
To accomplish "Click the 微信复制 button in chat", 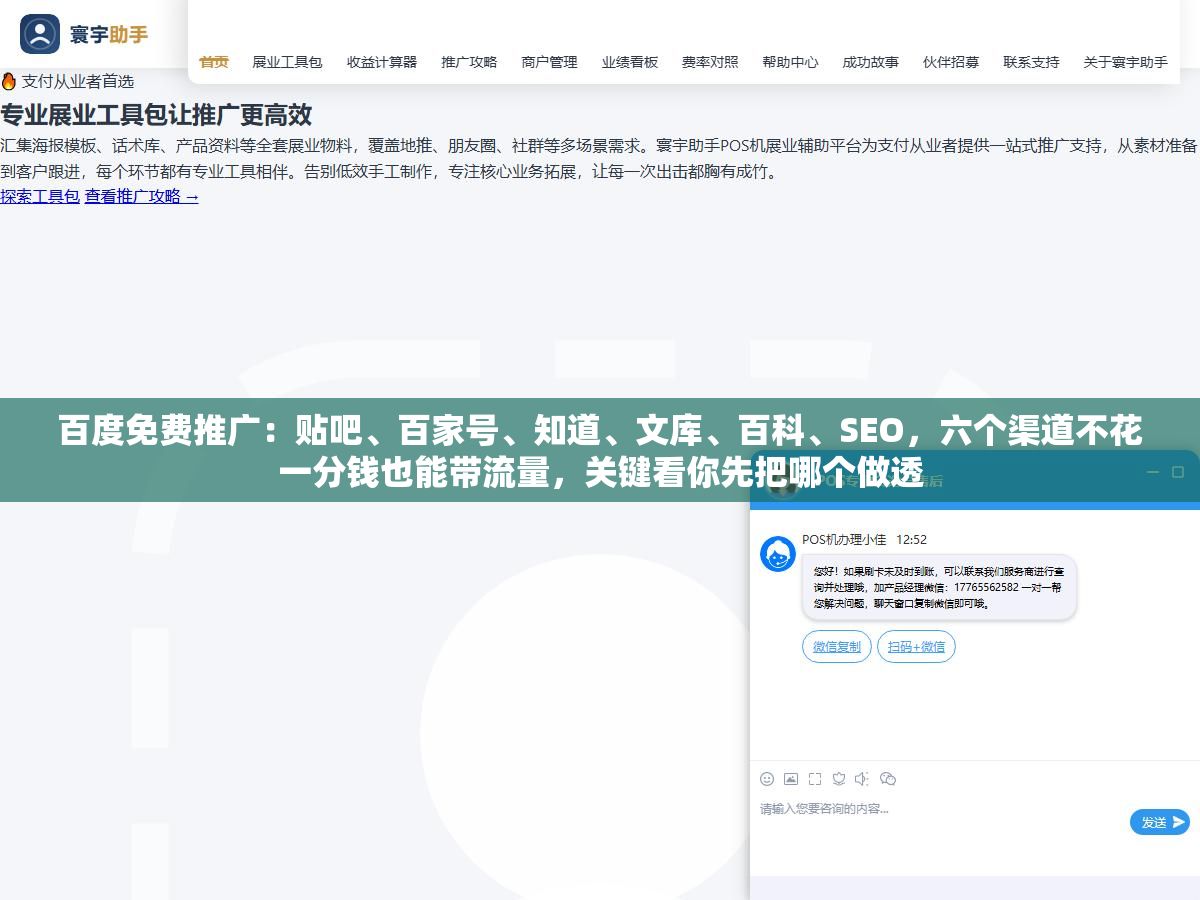I will point(837,647).
